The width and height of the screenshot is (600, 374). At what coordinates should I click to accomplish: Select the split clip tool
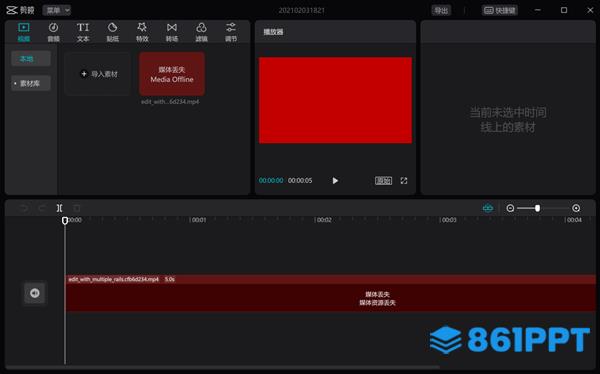point(60,208)
